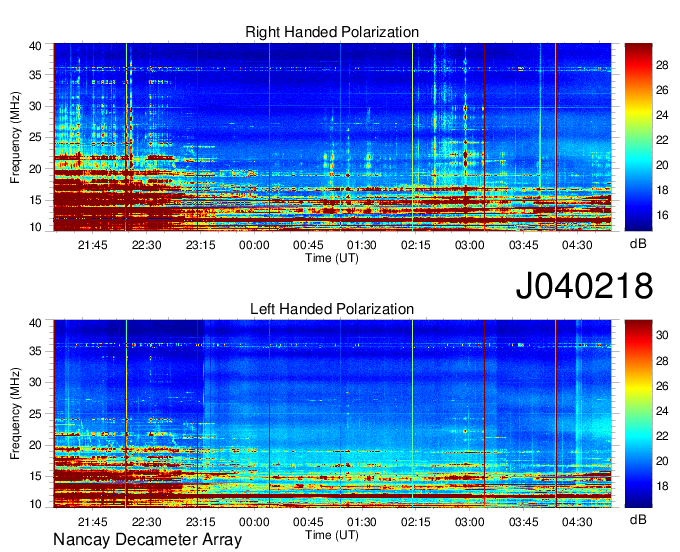680x552 pixels.
Task: Click the 03:00 time tick of Left Handed plot
Action: point(469,522)
